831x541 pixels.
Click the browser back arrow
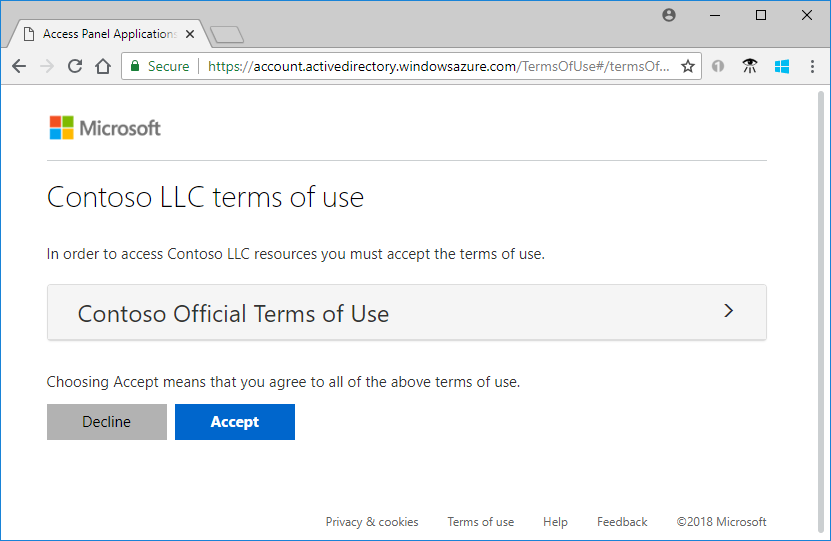click(x=18, y=66)
